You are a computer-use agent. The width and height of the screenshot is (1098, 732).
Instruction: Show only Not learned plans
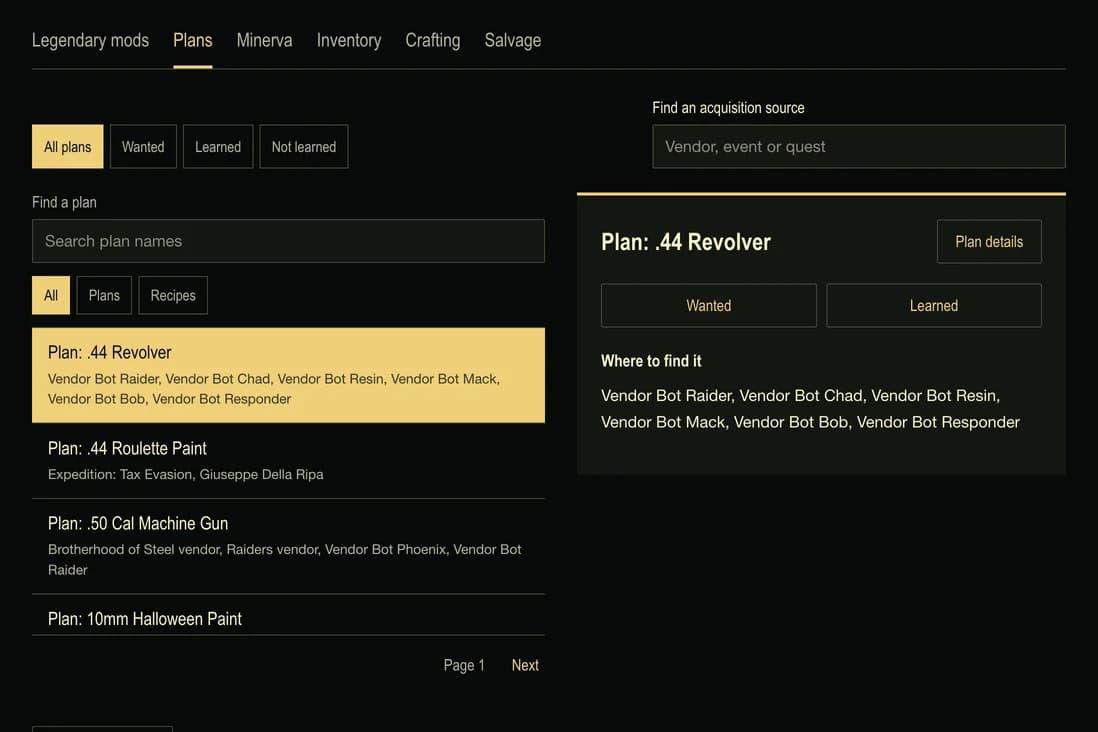(x=304, y=146)
